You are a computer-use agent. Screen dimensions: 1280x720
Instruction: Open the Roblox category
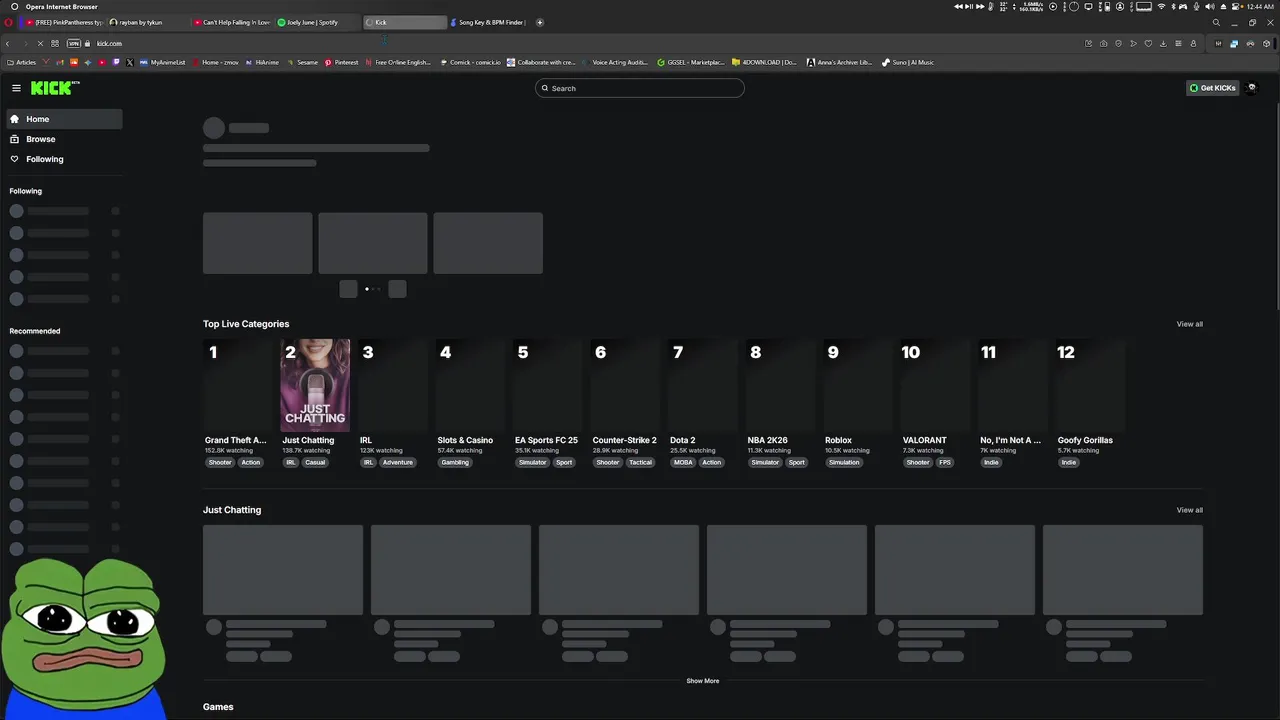838,440
